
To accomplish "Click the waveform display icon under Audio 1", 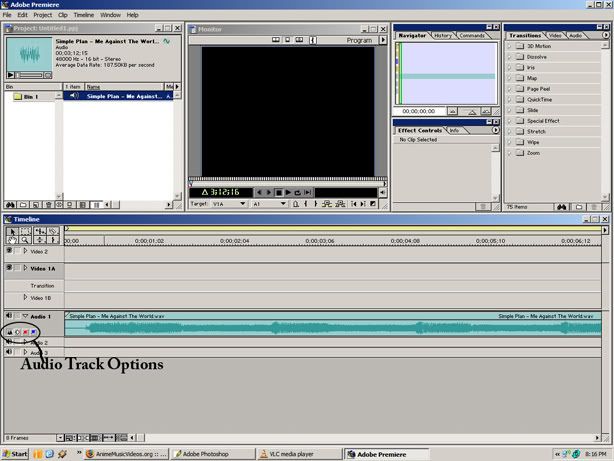I will pos(9,332).
